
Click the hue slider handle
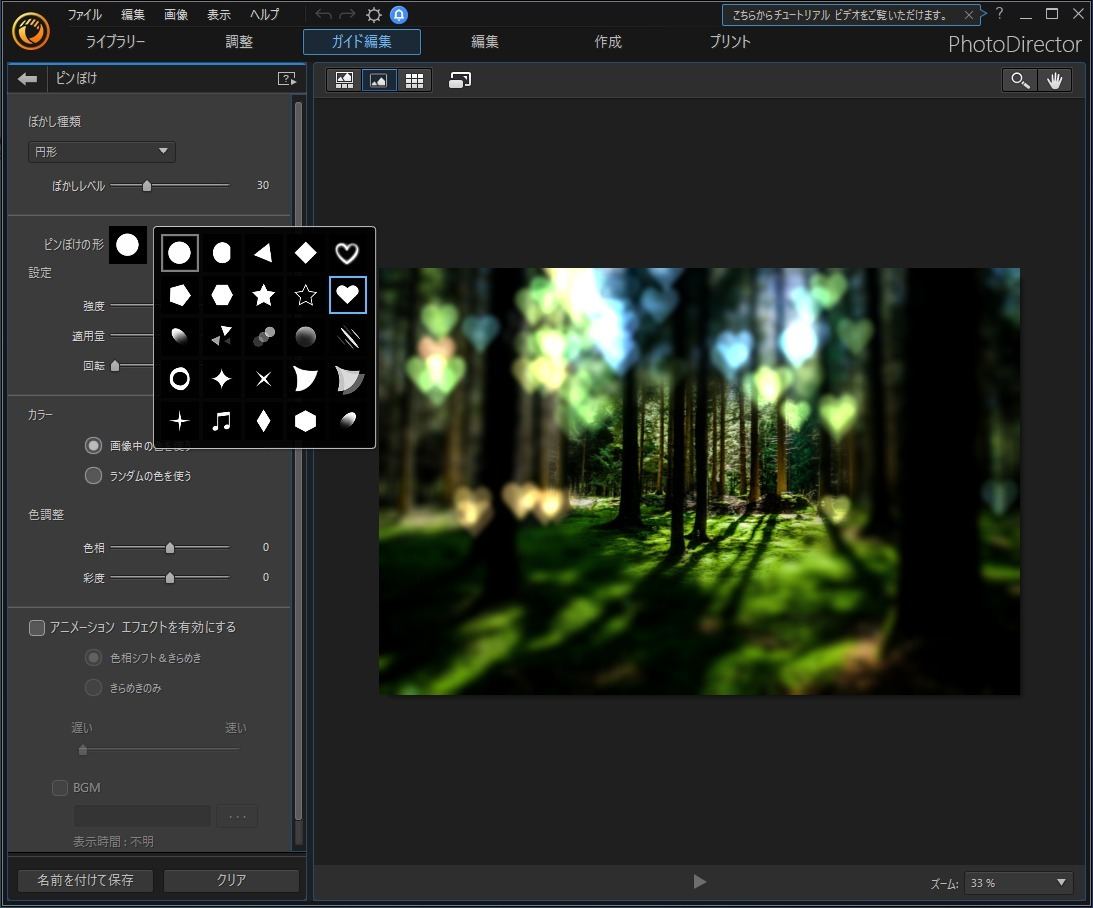(x=169, y=548)
